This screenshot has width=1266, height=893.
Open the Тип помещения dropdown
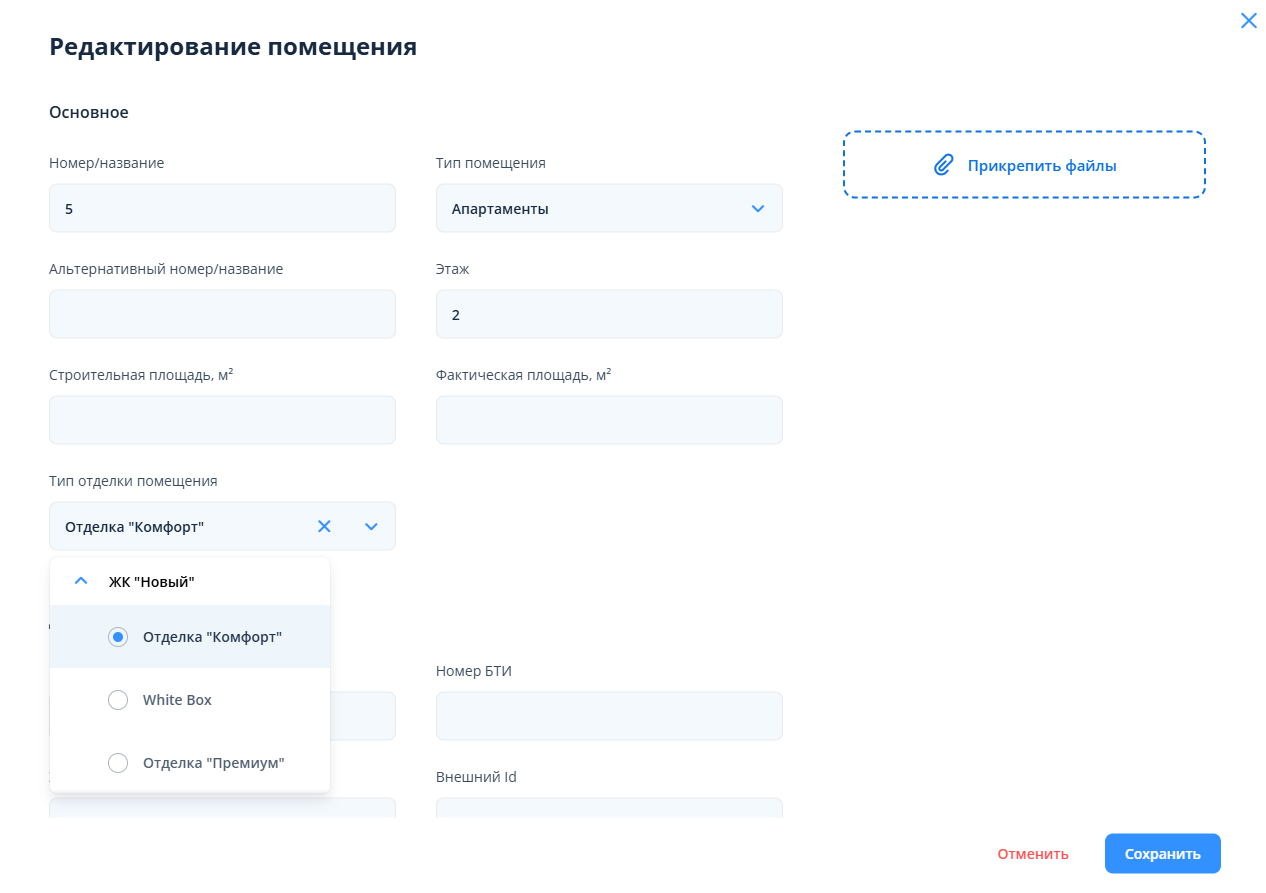click(608, 209)
